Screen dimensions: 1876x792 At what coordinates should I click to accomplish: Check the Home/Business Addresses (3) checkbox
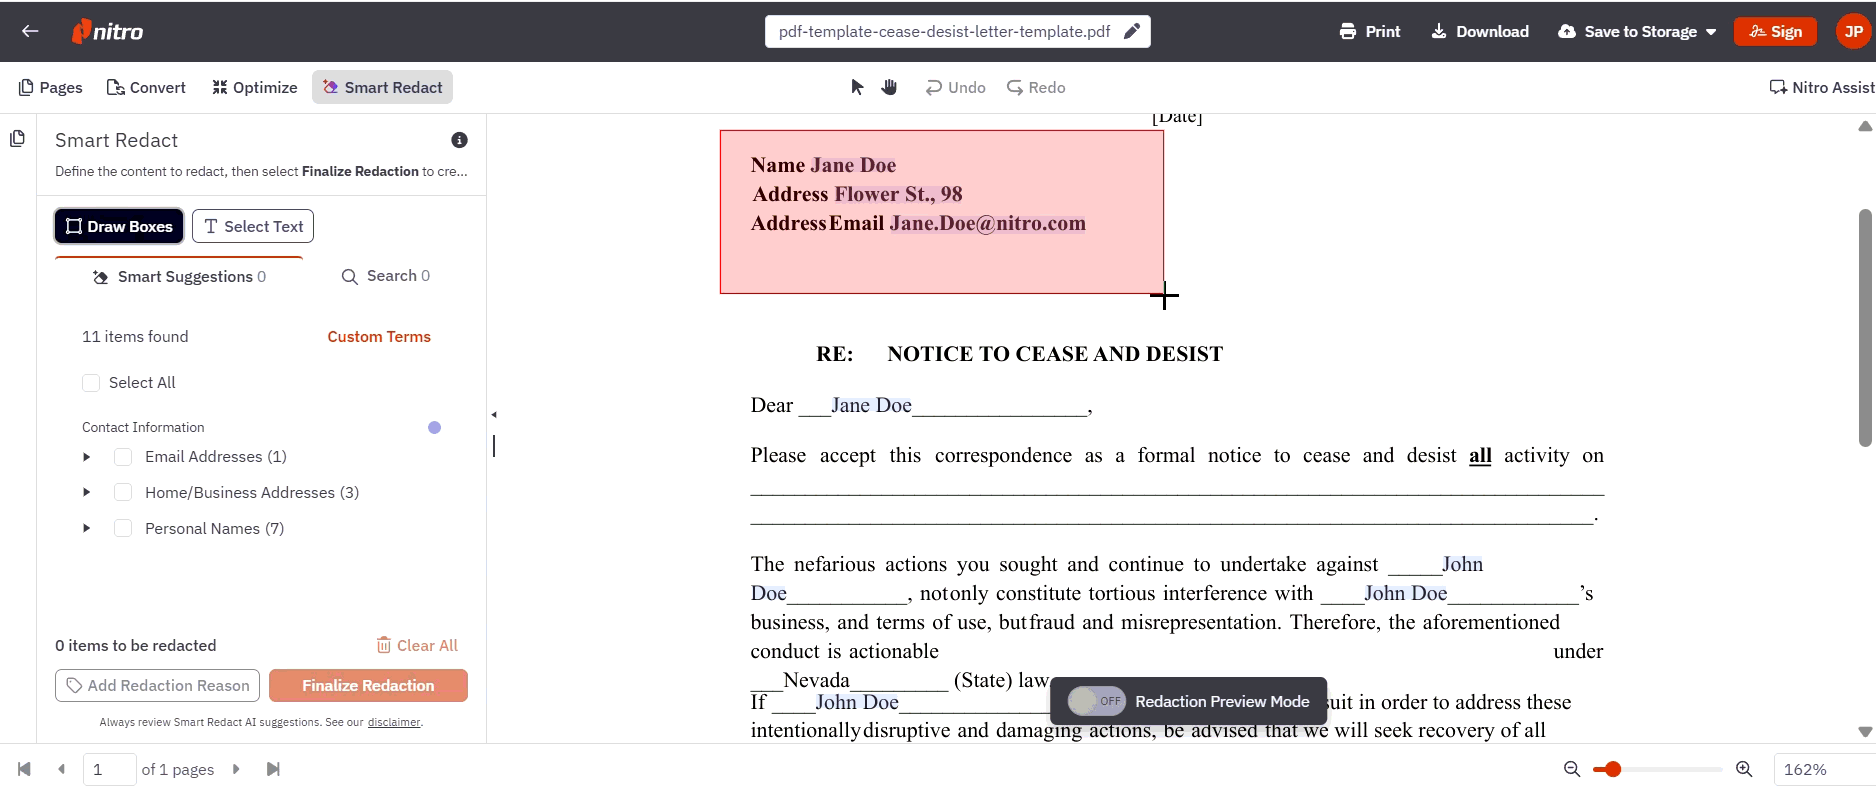(x=123, y=492)
